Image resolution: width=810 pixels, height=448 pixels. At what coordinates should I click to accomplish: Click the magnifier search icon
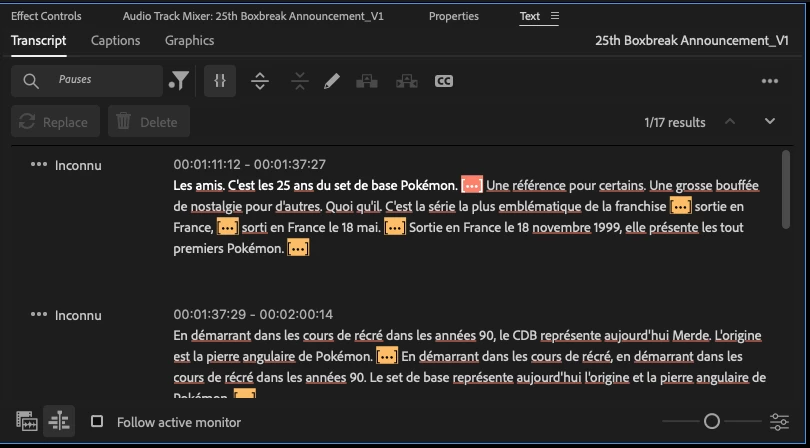pos(31,81)
